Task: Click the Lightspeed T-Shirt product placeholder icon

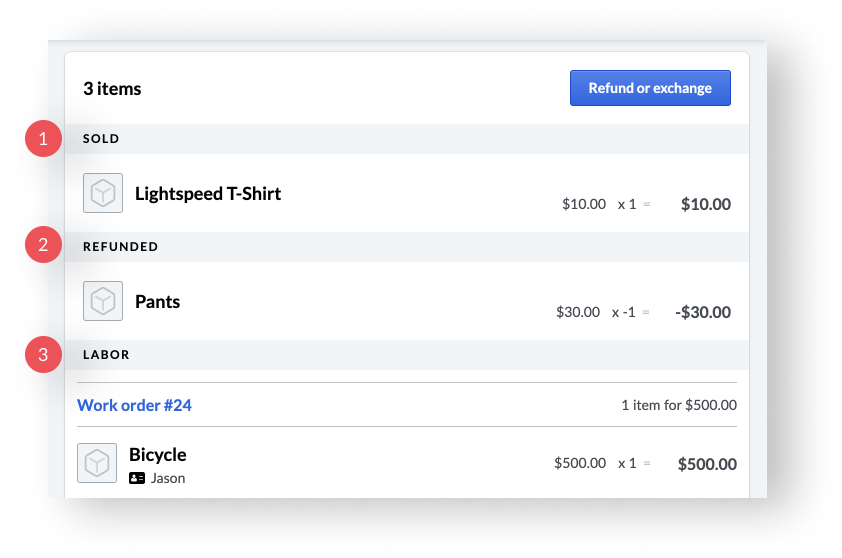Action: tap(103, 193)
